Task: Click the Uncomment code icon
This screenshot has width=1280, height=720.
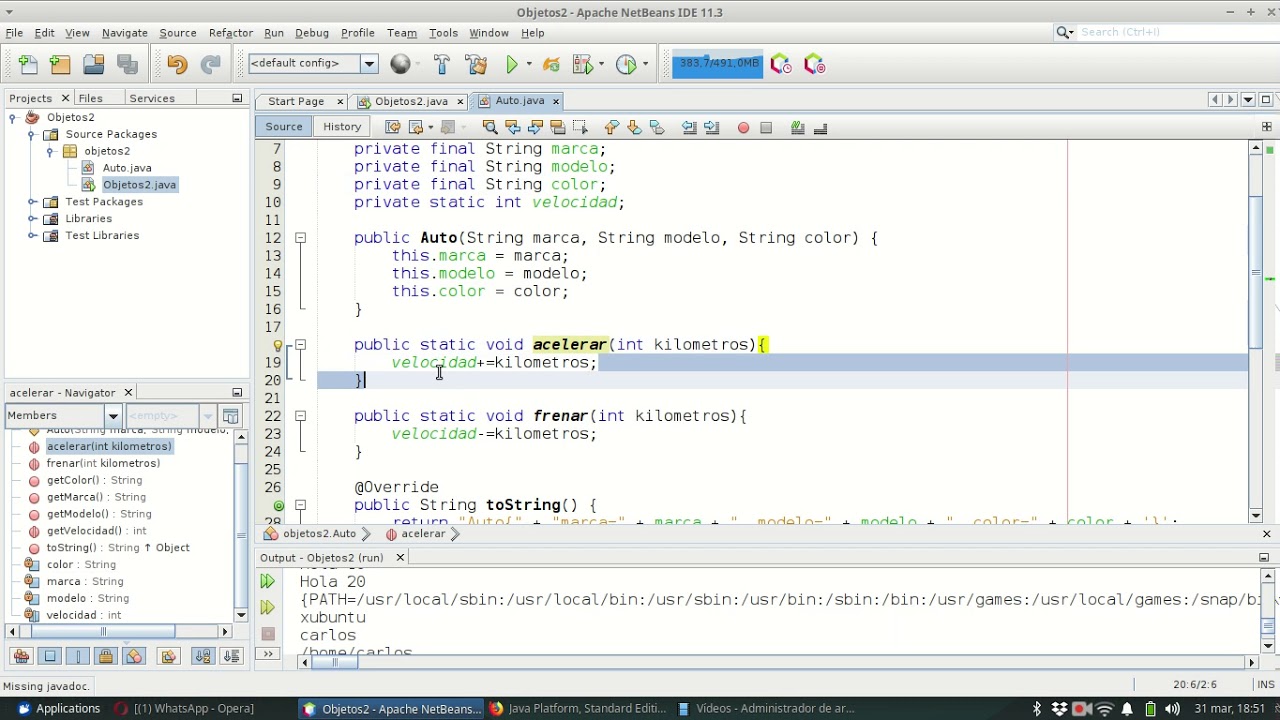Action: (x=820, y=127)
